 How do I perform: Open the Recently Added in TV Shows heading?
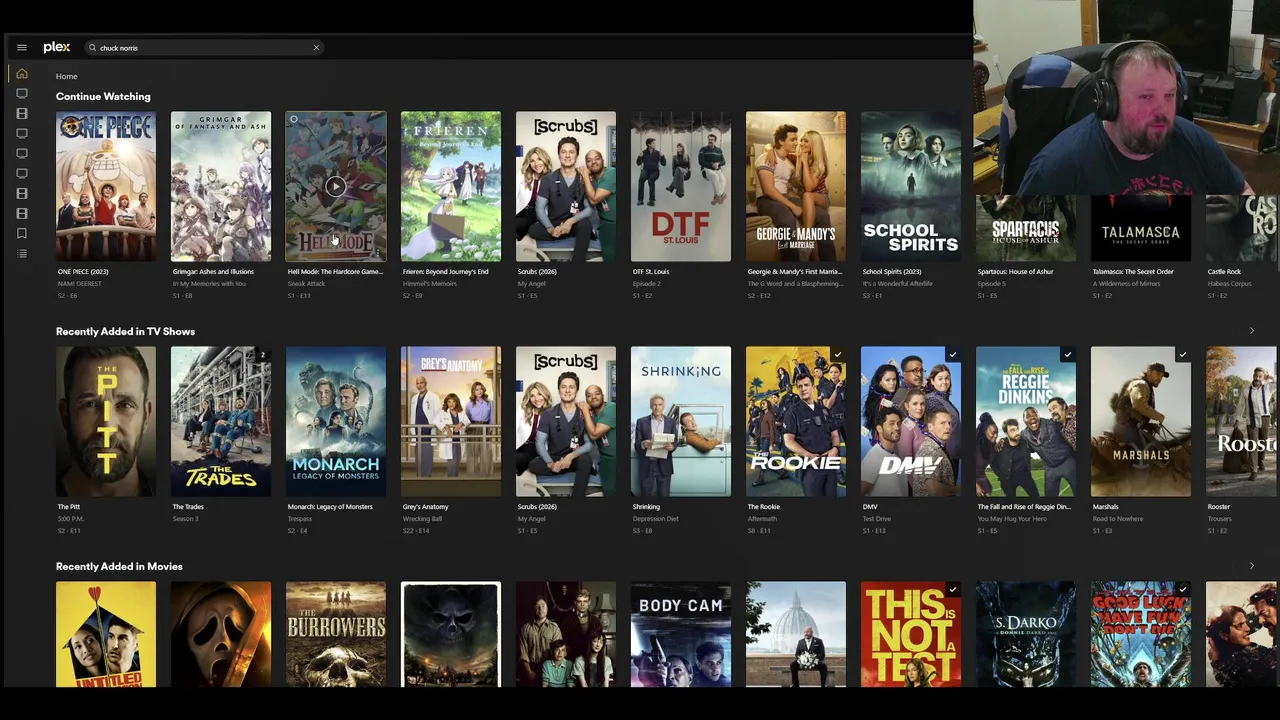pyautogui.click(x=125, y=331)
